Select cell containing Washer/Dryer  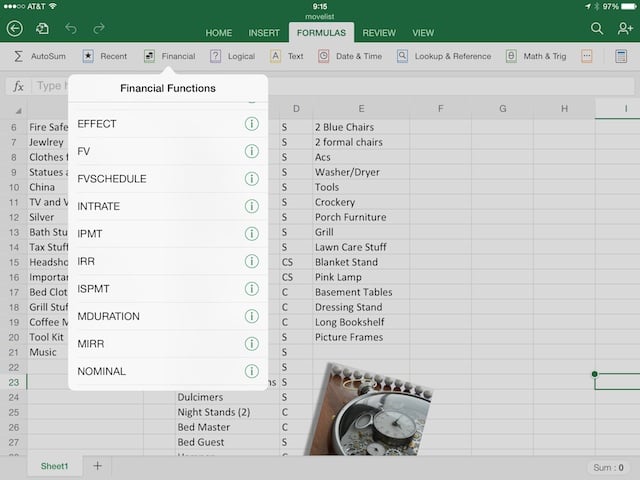pyautogui.click(x=361, y=172)
